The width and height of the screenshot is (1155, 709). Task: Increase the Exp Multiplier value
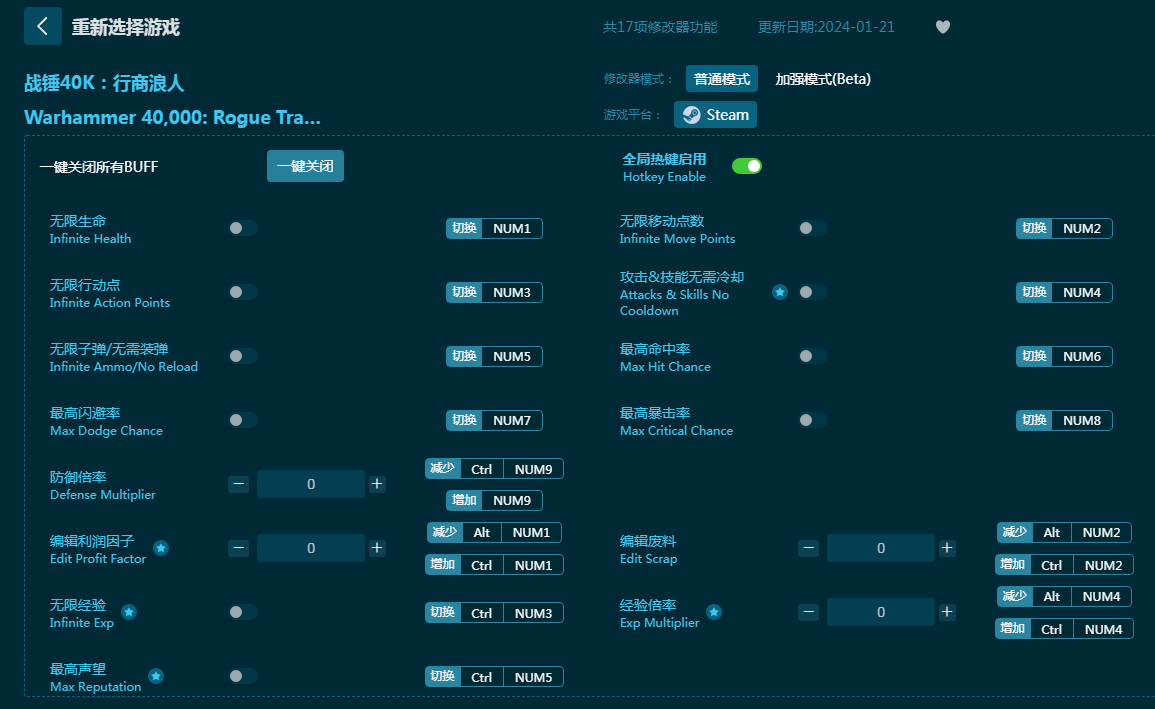(947, 612)
